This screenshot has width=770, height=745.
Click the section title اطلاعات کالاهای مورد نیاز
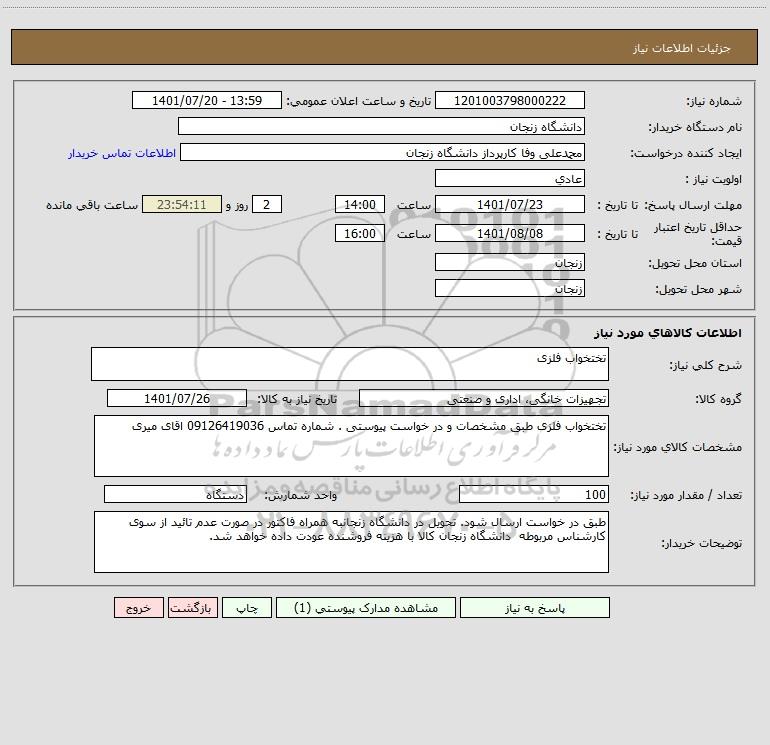(x=668, y=333)
